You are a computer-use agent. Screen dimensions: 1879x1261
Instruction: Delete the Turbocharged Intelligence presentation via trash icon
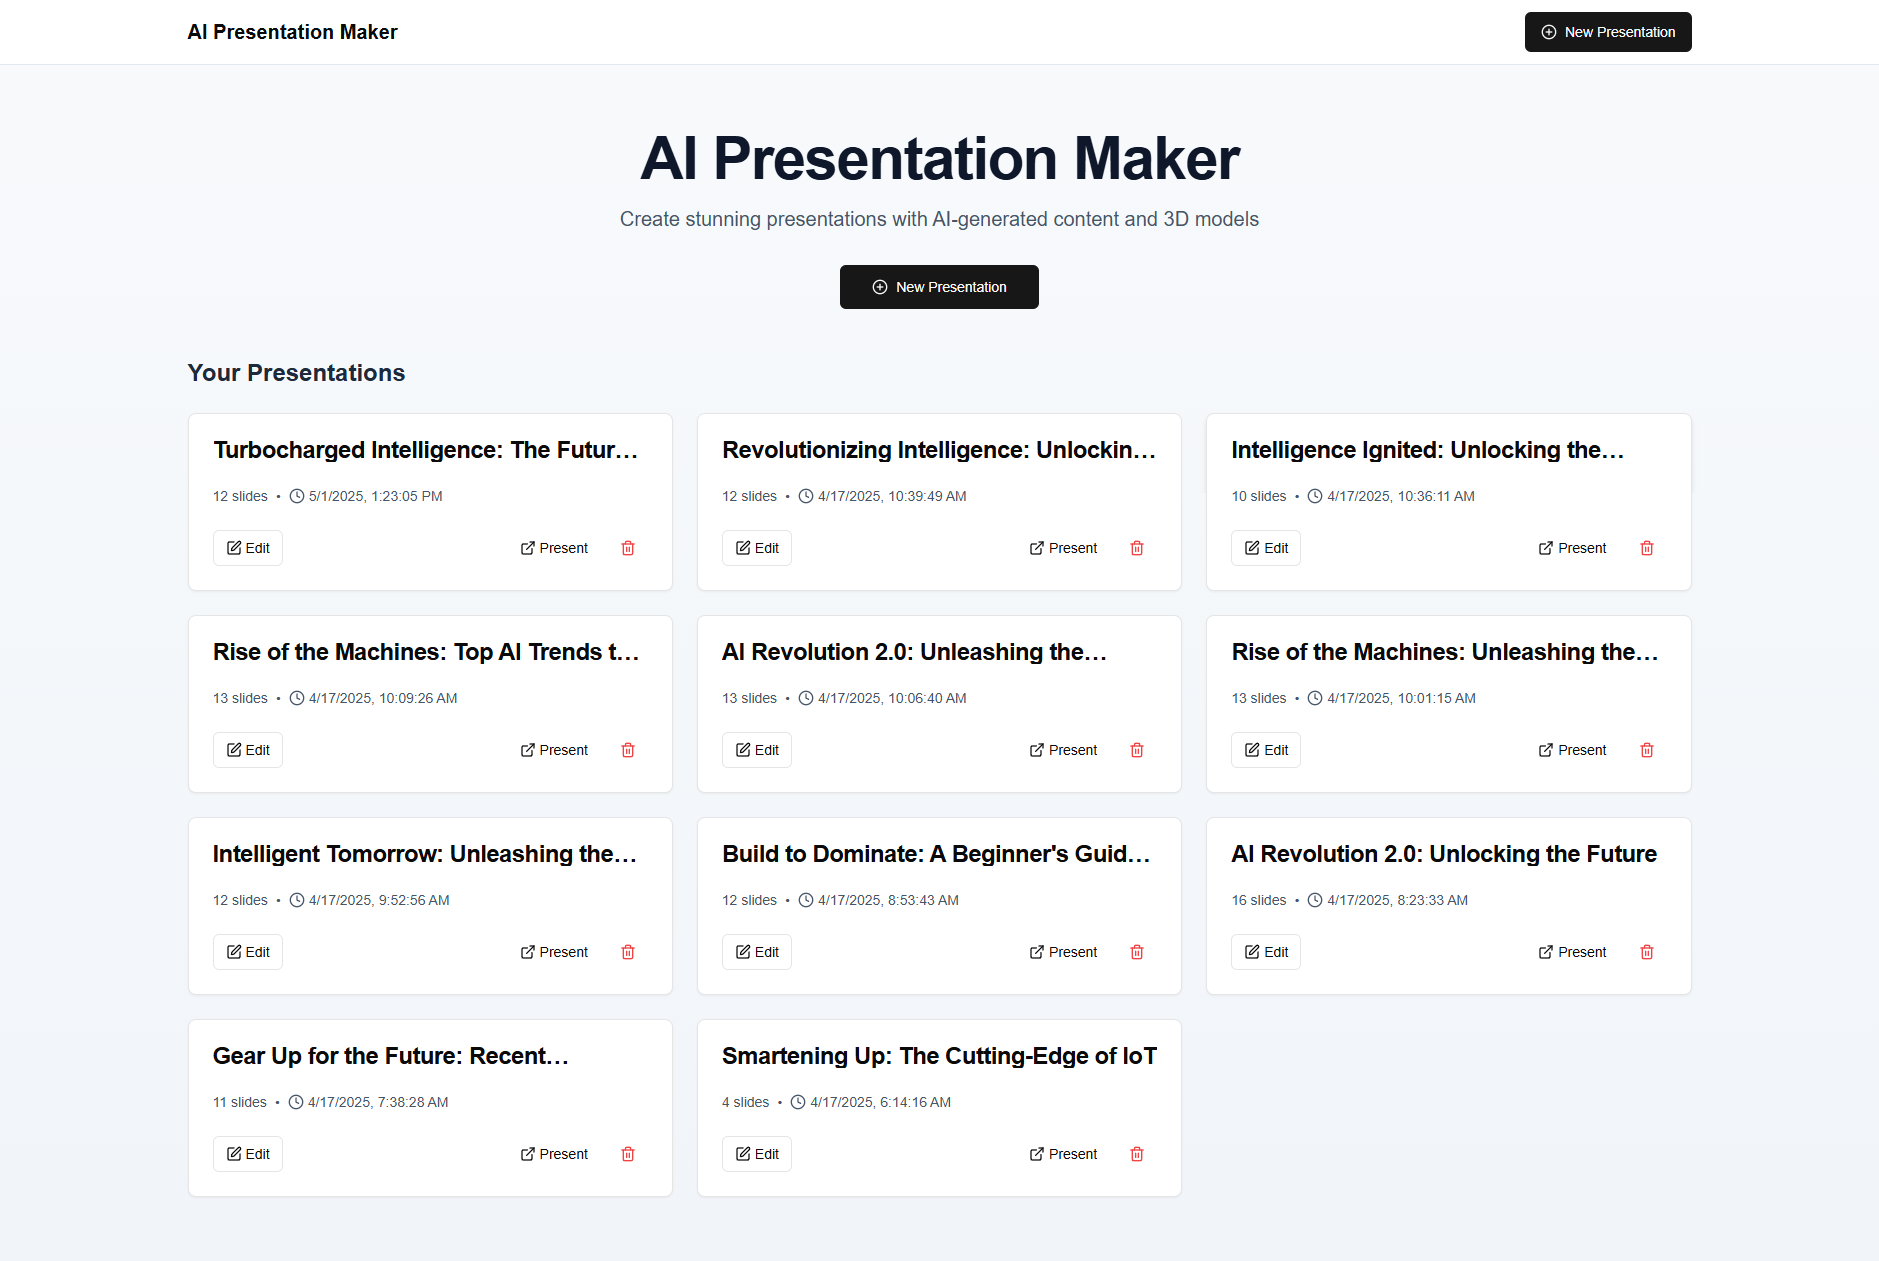click(627, 548)
